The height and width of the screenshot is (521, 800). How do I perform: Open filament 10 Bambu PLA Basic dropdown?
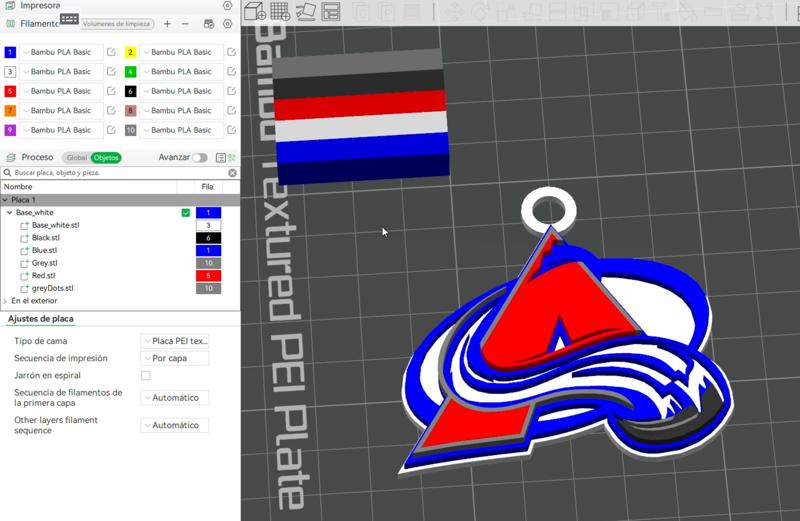coord(182,130)
